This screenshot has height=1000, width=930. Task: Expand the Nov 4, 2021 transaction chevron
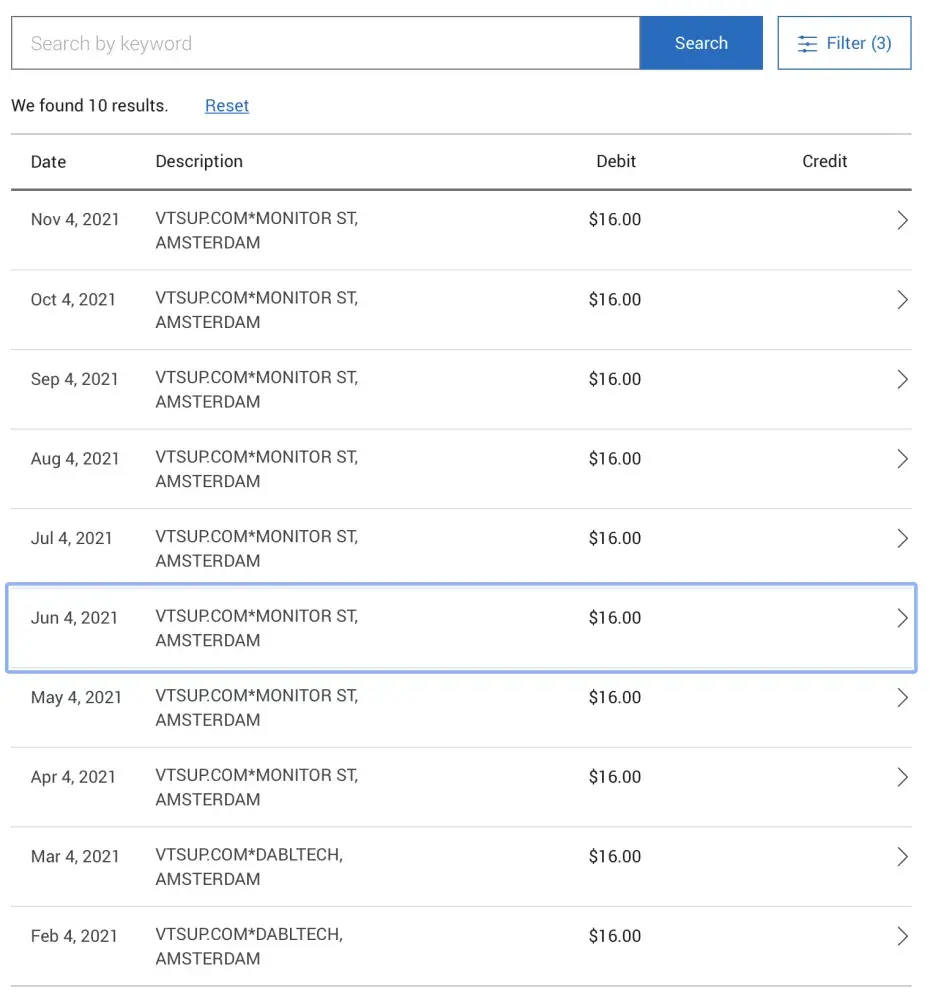point(902,221)
